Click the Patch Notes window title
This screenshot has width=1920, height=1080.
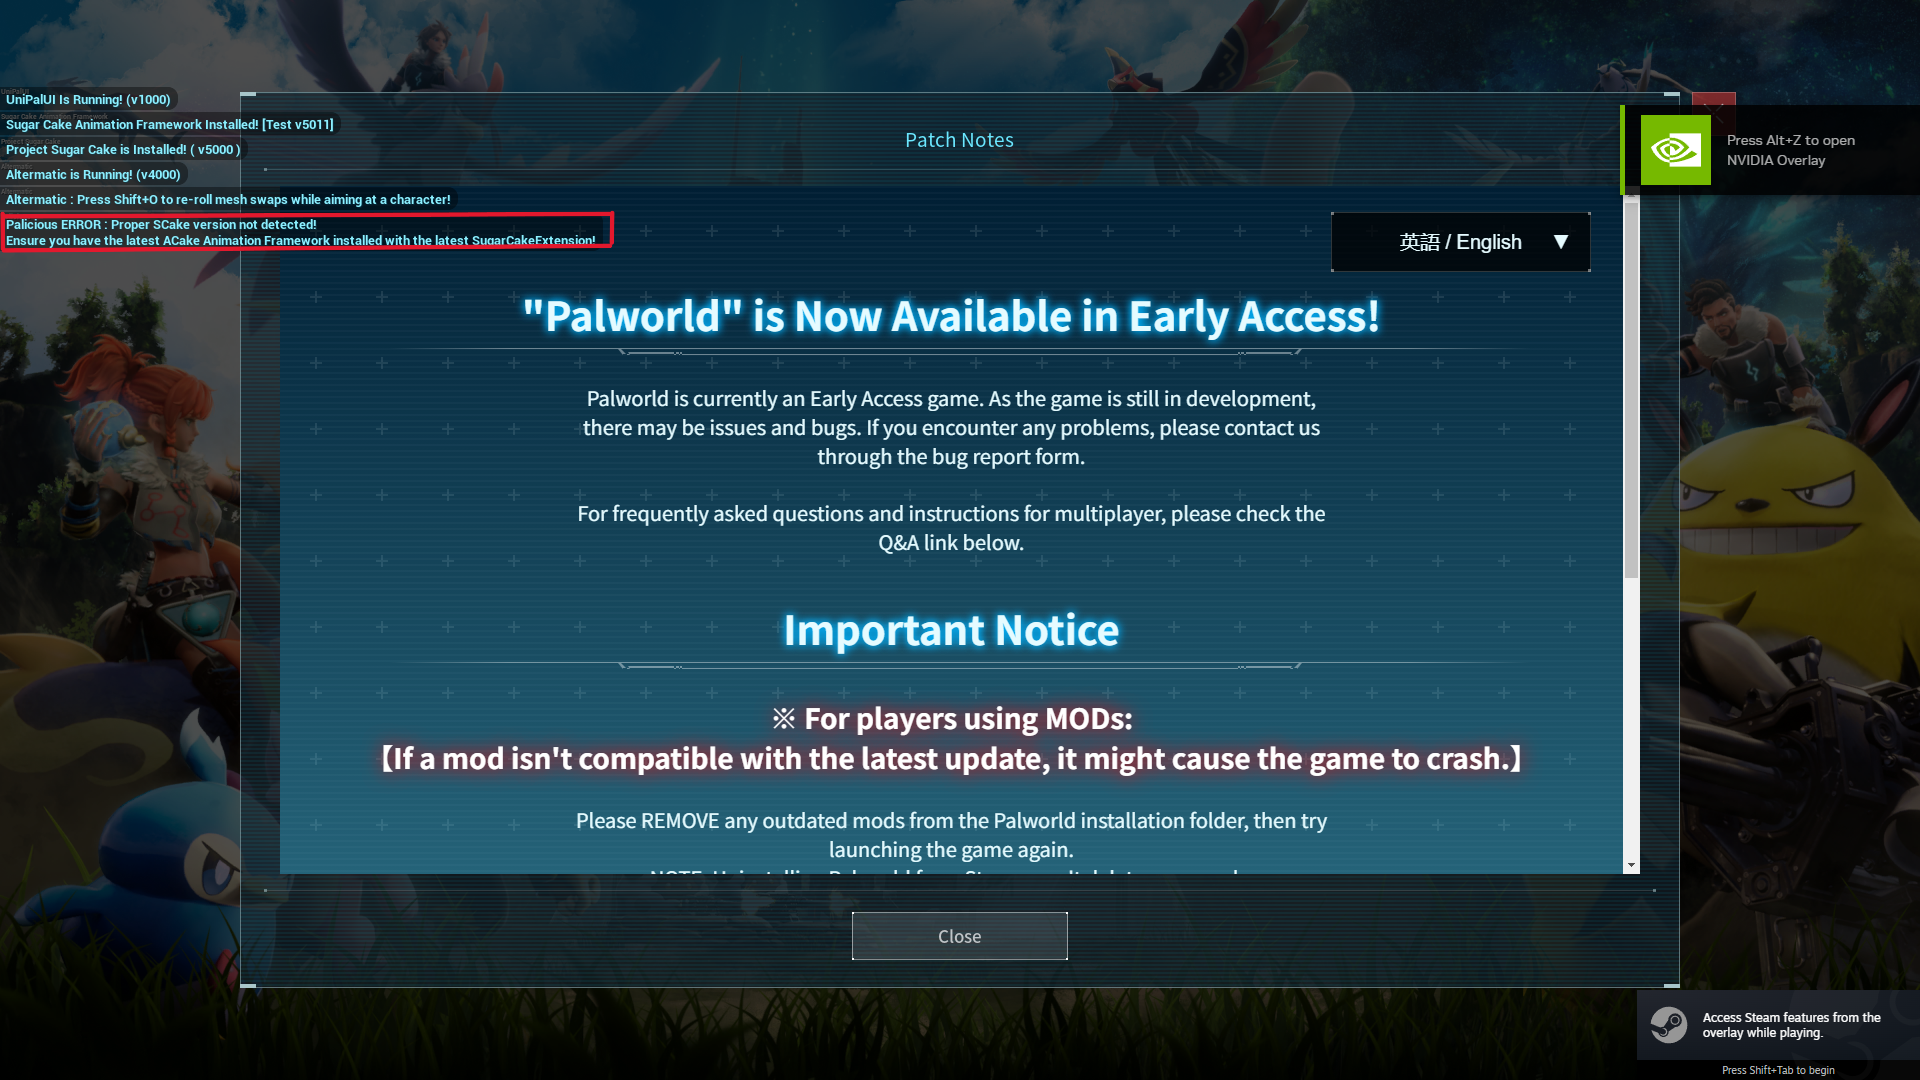point(959,140)
